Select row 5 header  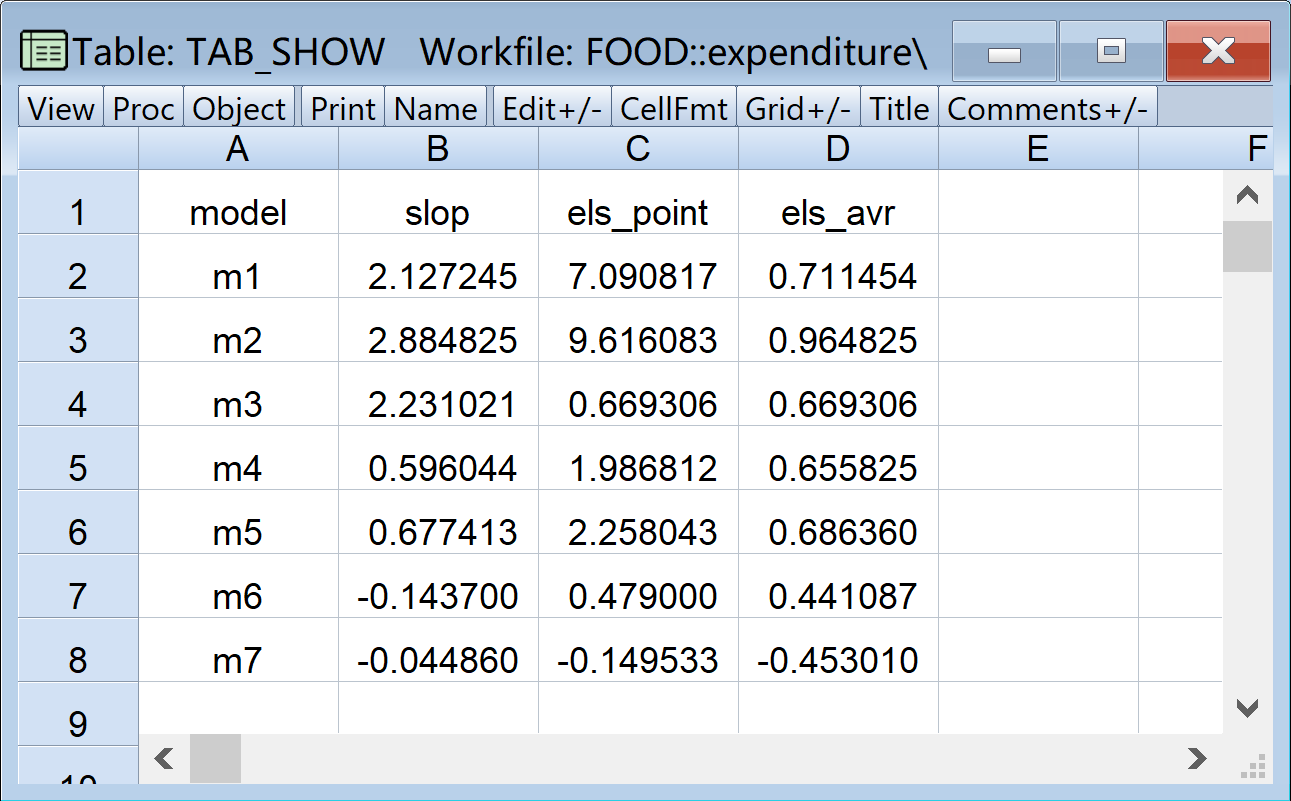(78, 468)
